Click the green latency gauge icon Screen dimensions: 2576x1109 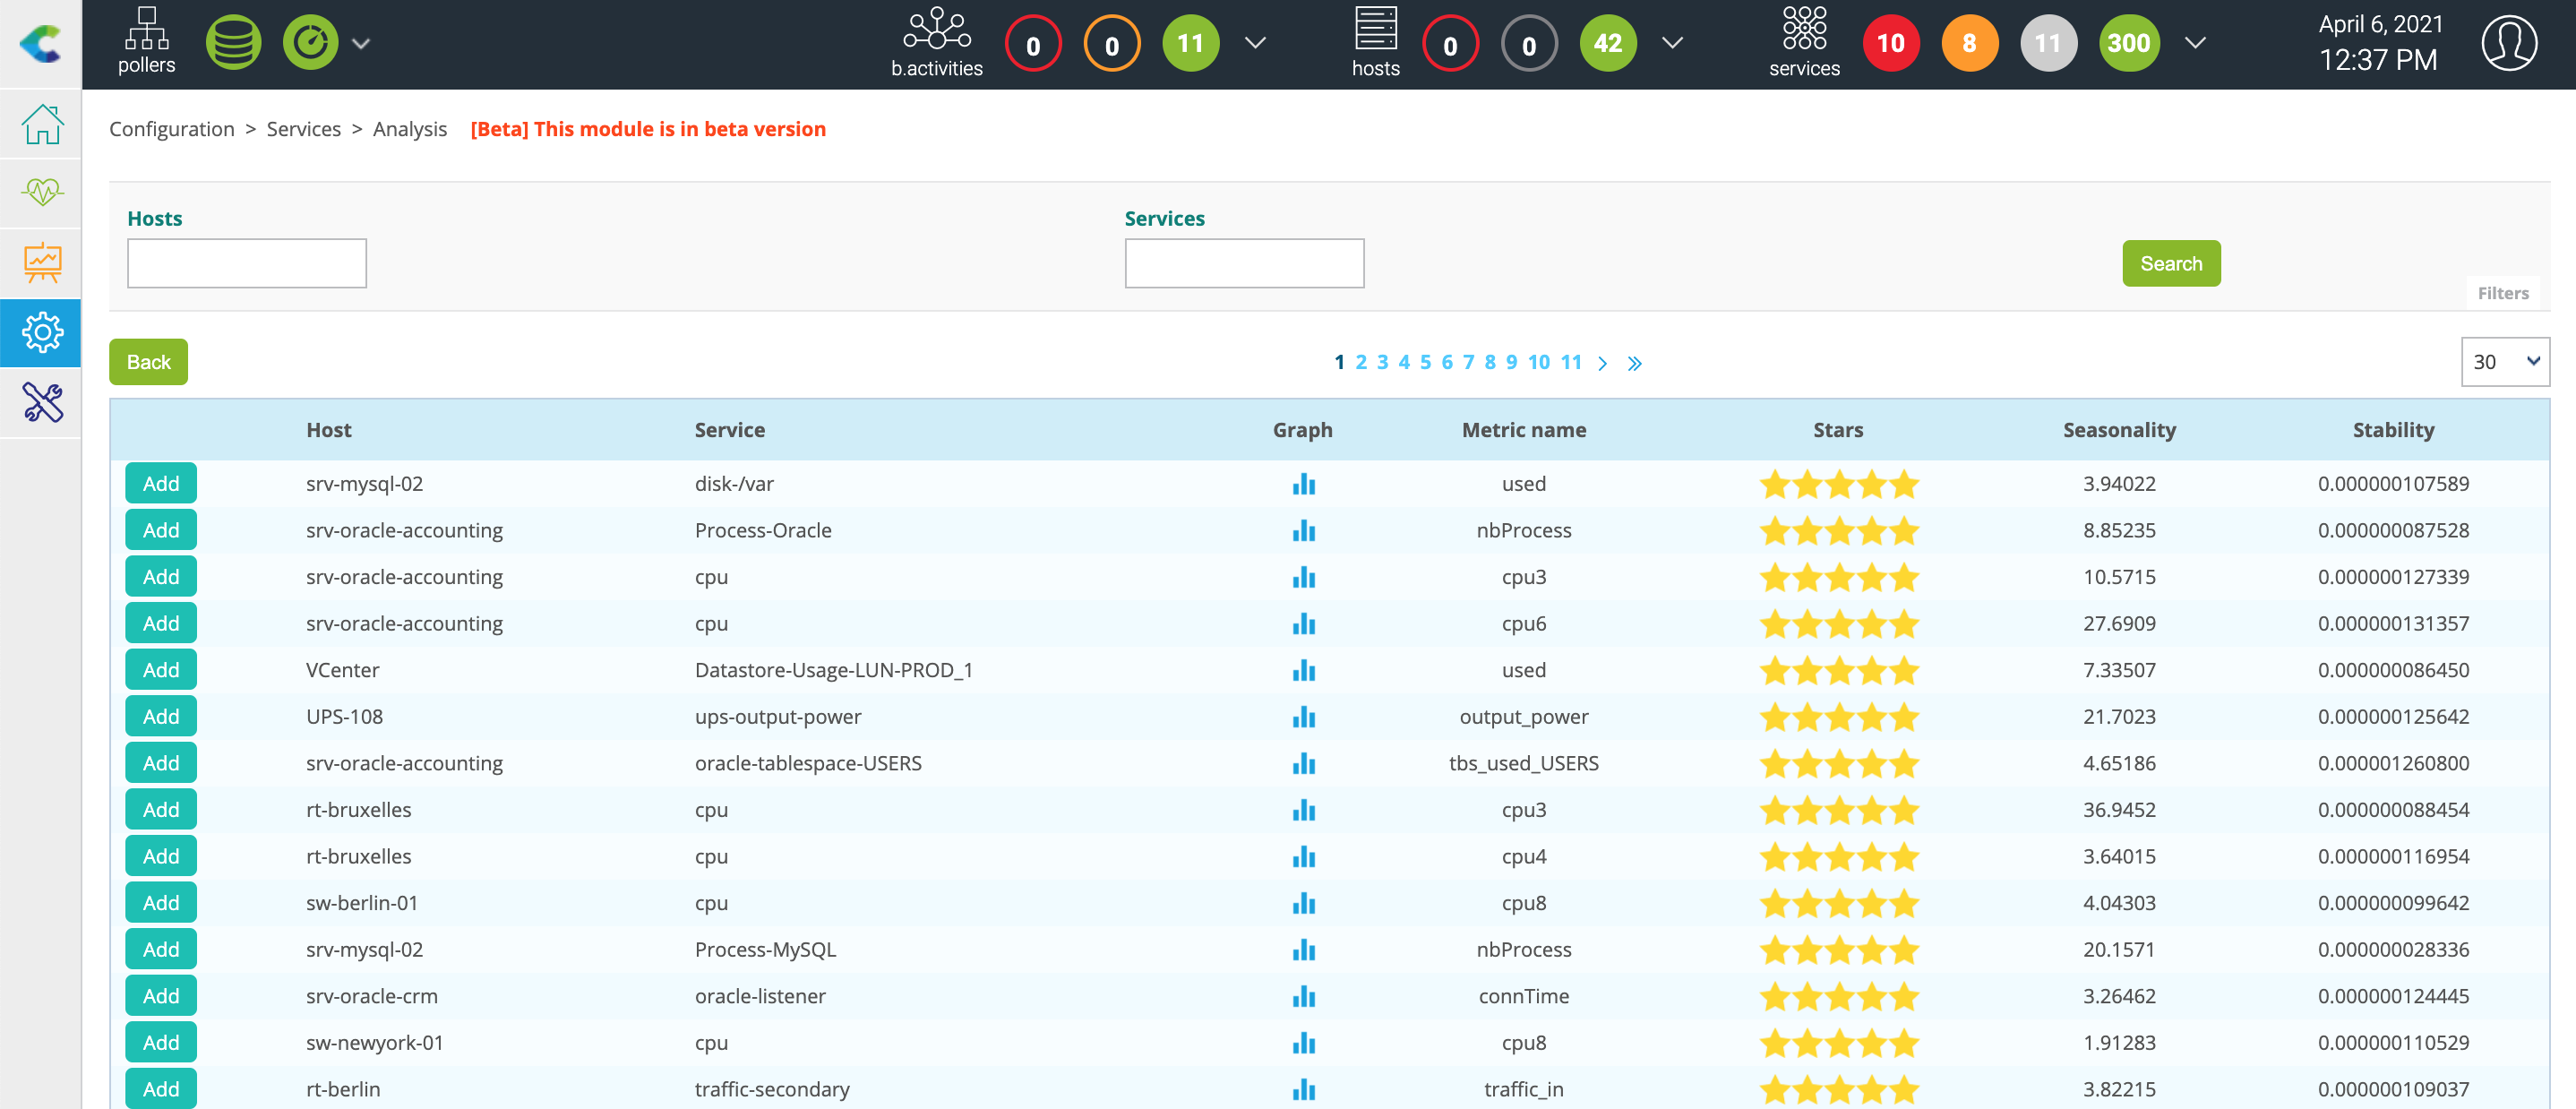(310, 43)
